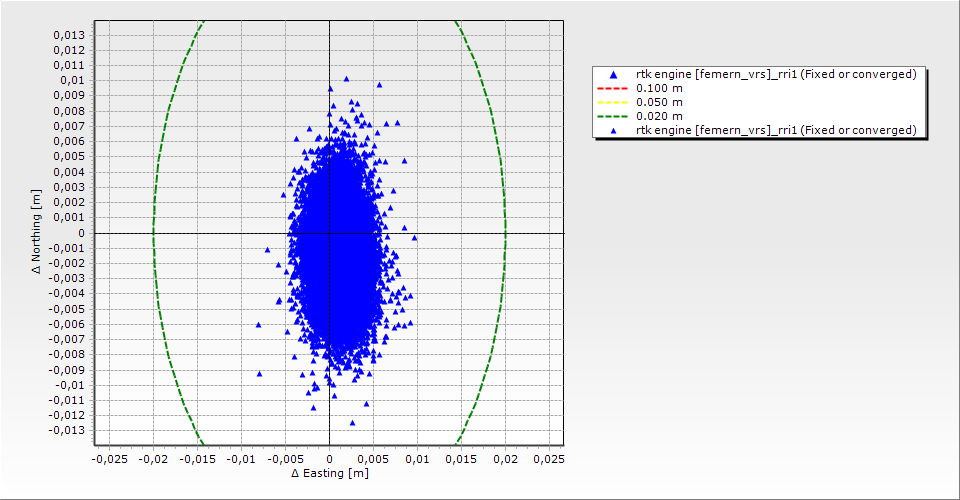This screenshot has height=500, width=960.
Task: Click the right arc of the green circle
Action: 505,233
